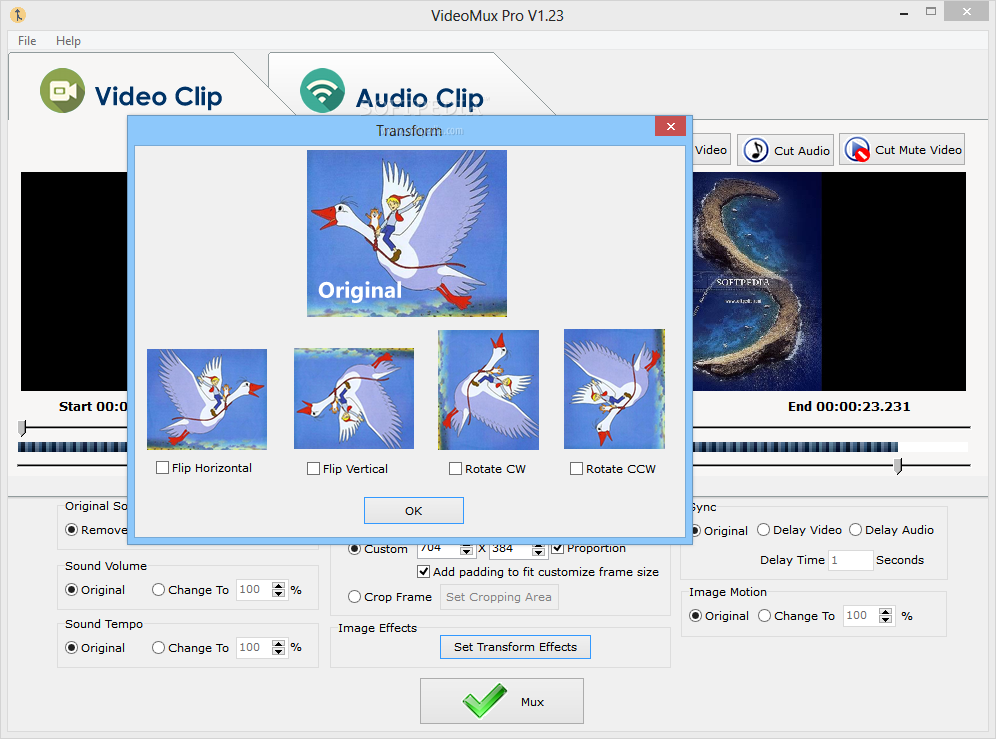Open the File menu
The height and width of the screenshot is (739, 996).
pos(27,41)
